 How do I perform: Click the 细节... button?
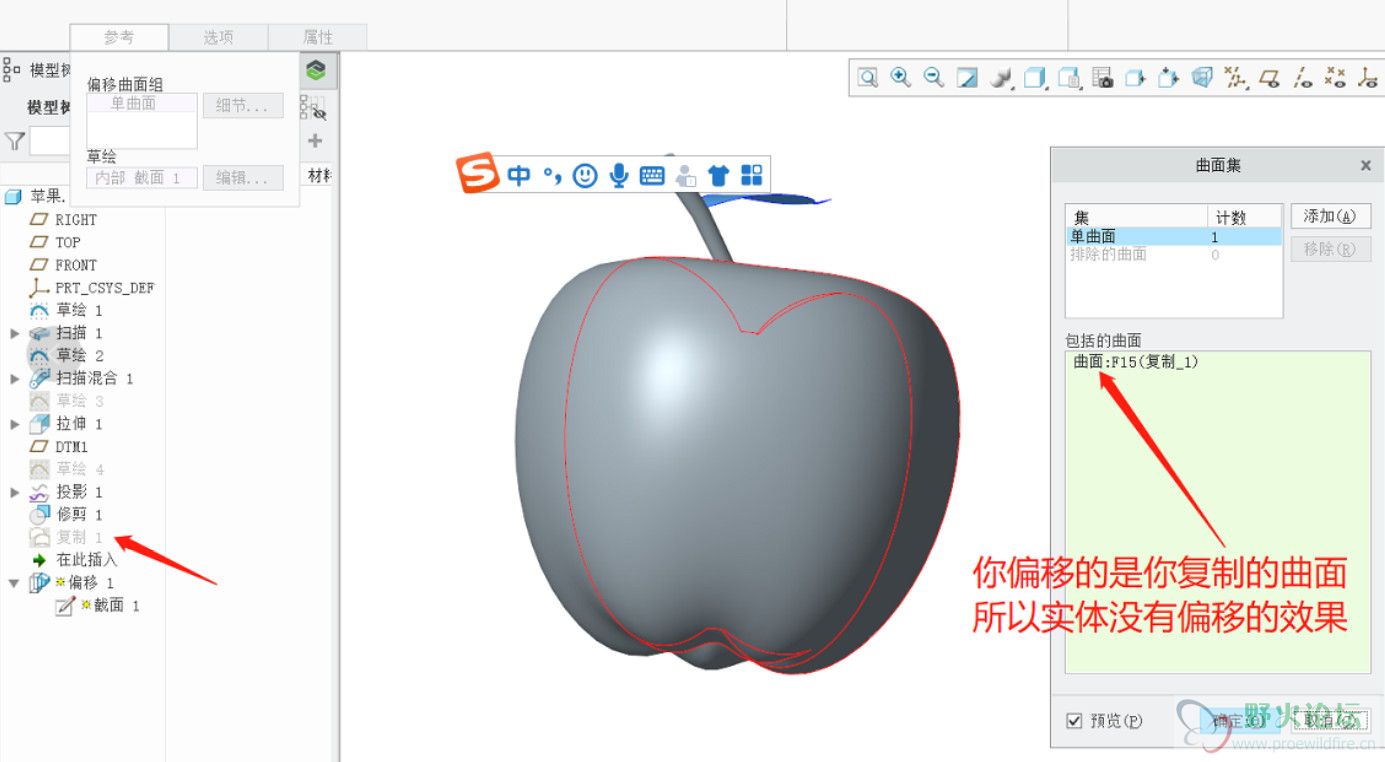243,105
